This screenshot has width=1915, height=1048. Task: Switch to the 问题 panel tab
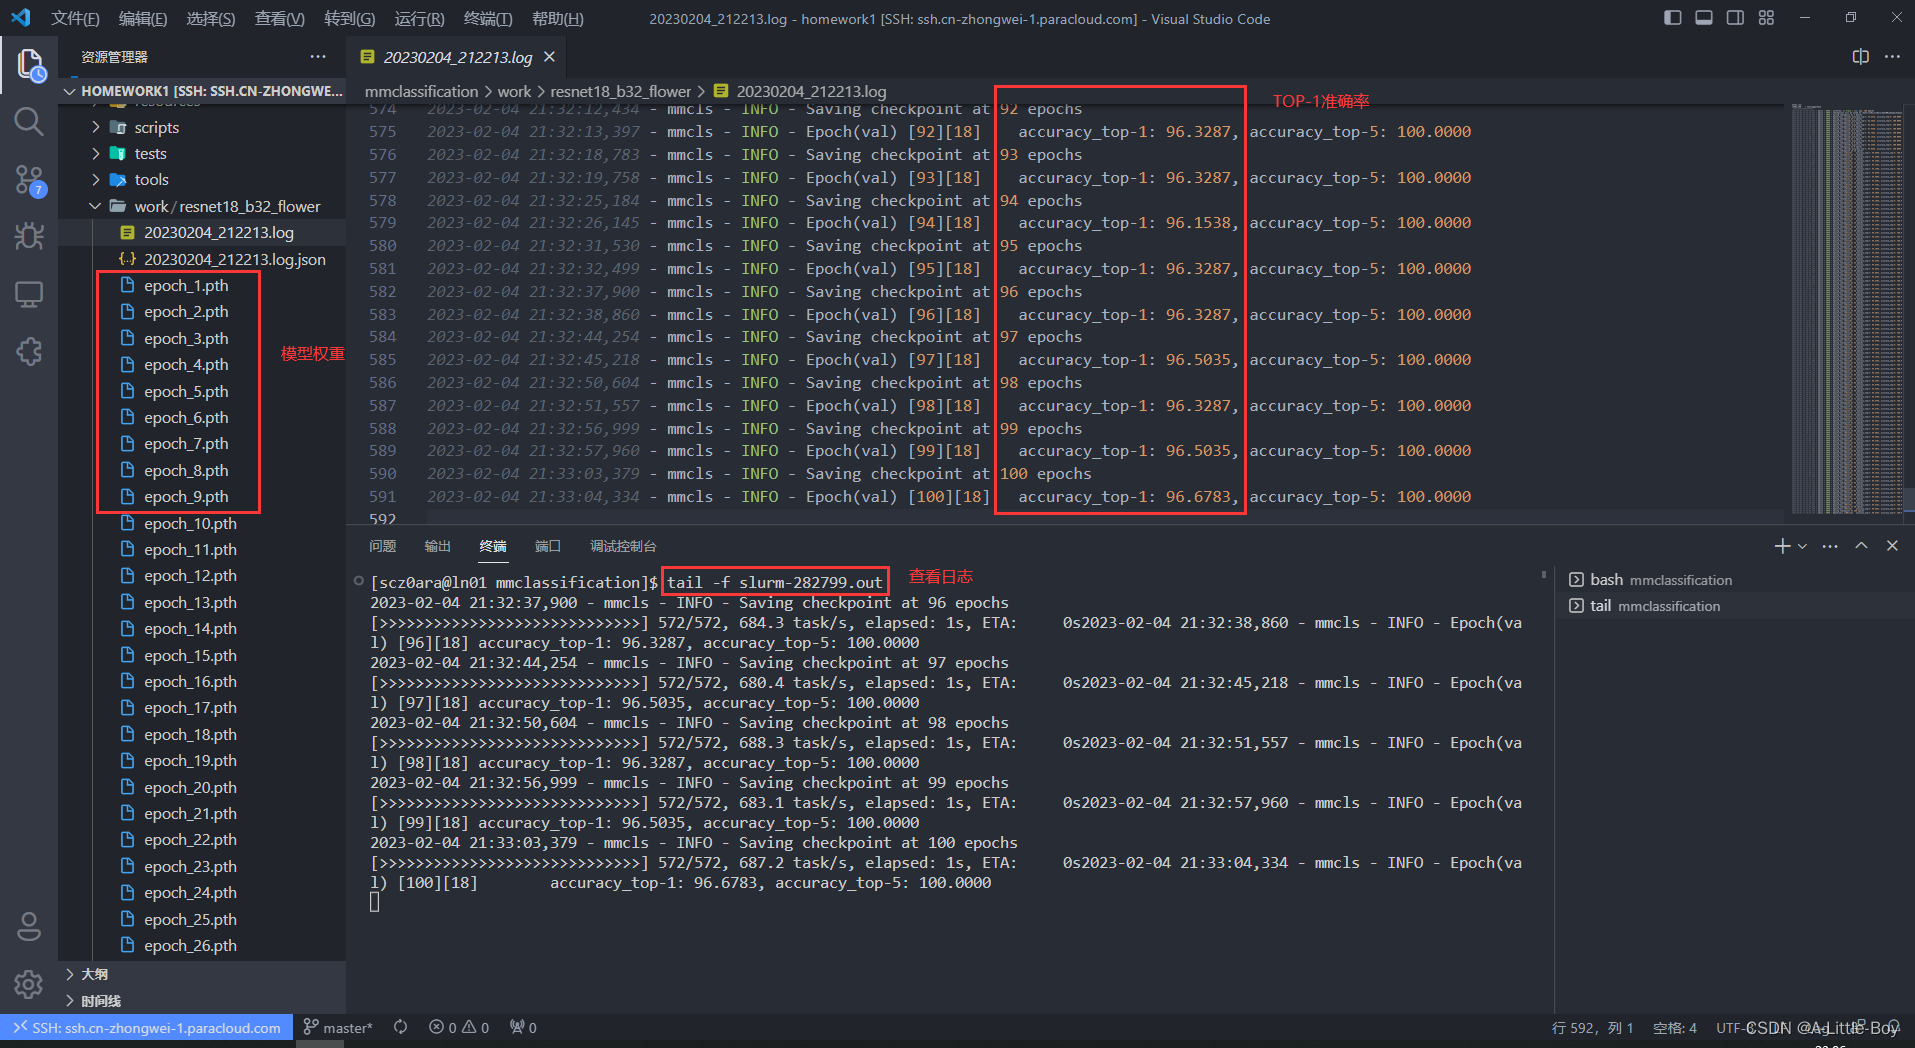tap(382, 546)
